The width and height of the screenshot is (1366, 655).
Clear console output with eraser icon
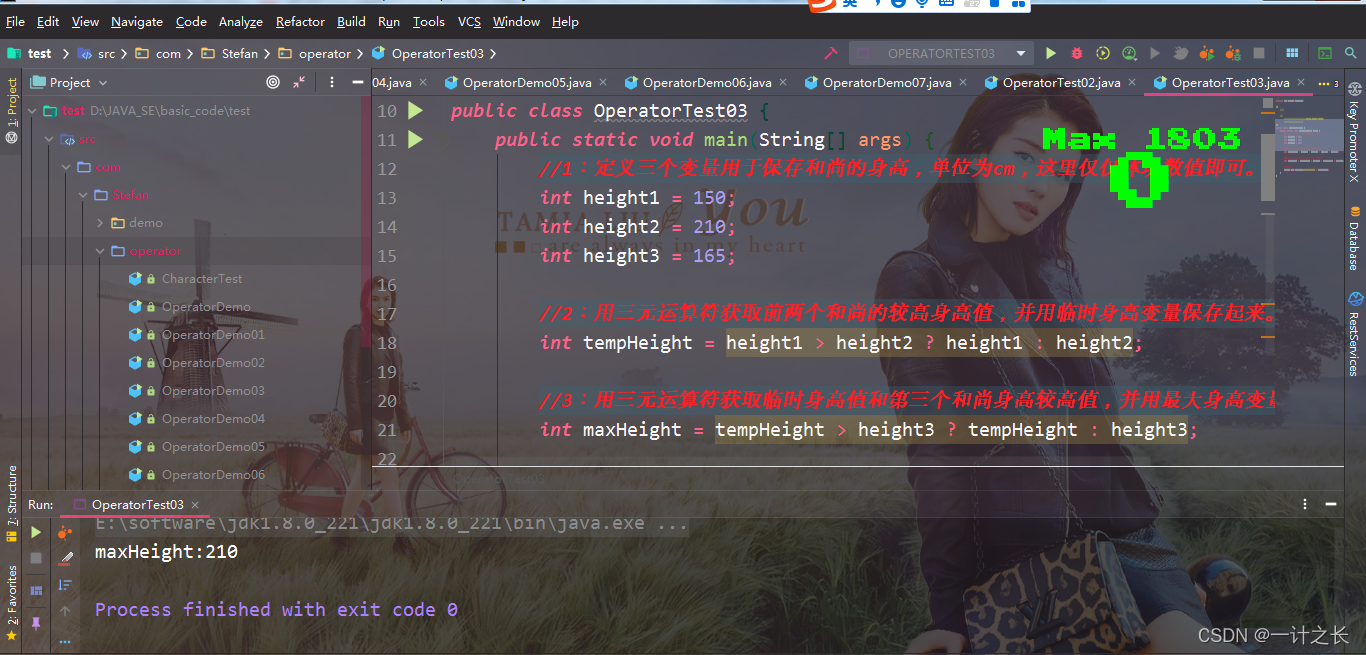click(66, 558)
